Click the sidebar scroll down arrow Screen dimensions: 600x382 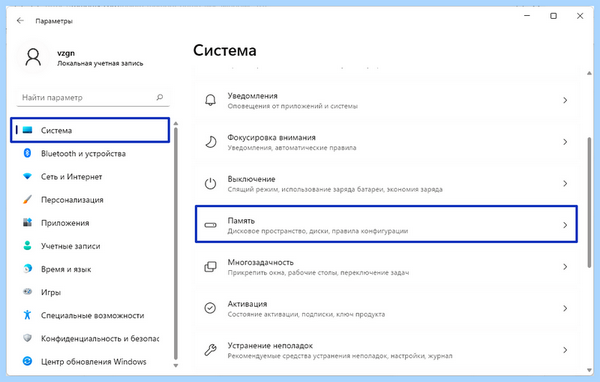[176, 366]
